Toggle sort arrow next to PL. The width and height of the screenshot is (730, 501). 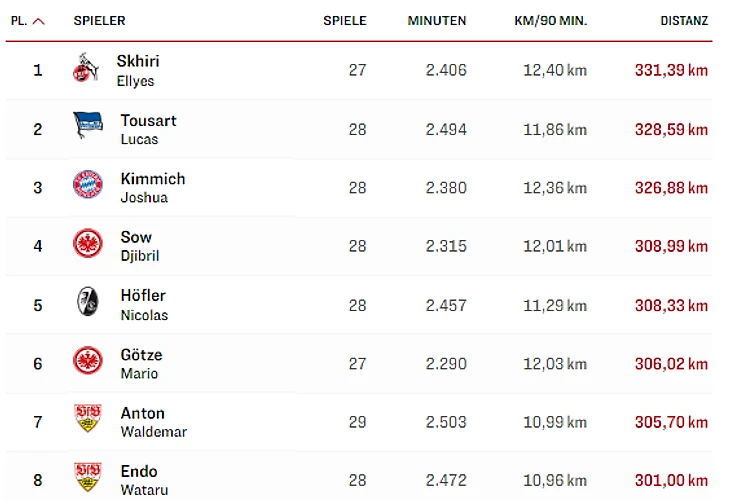pos(39,21)
